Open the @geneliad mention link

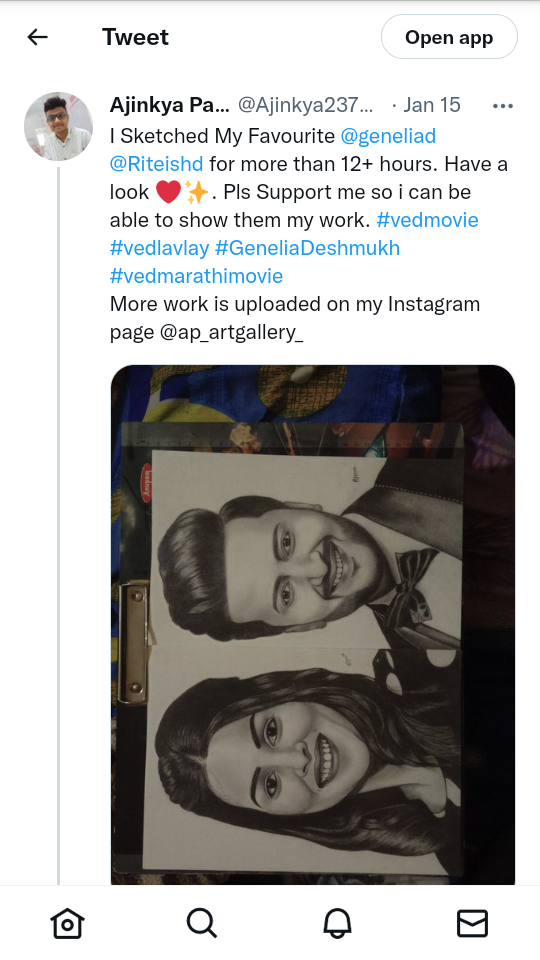(x=388, y=136)
